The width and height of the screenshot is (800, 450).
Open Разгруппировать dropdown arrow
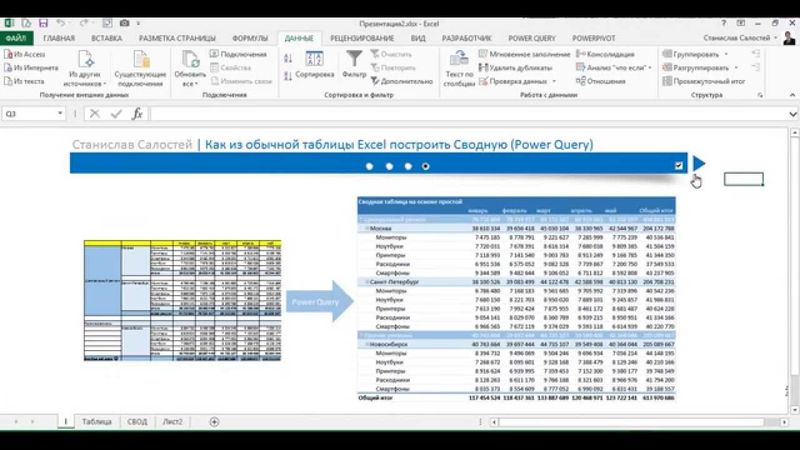(x=736, y=67)
